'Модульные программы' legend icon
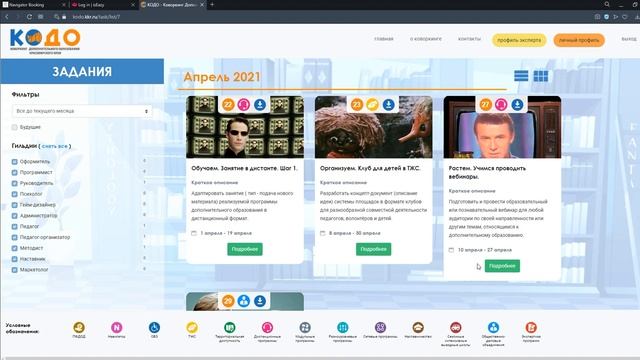 305,327
